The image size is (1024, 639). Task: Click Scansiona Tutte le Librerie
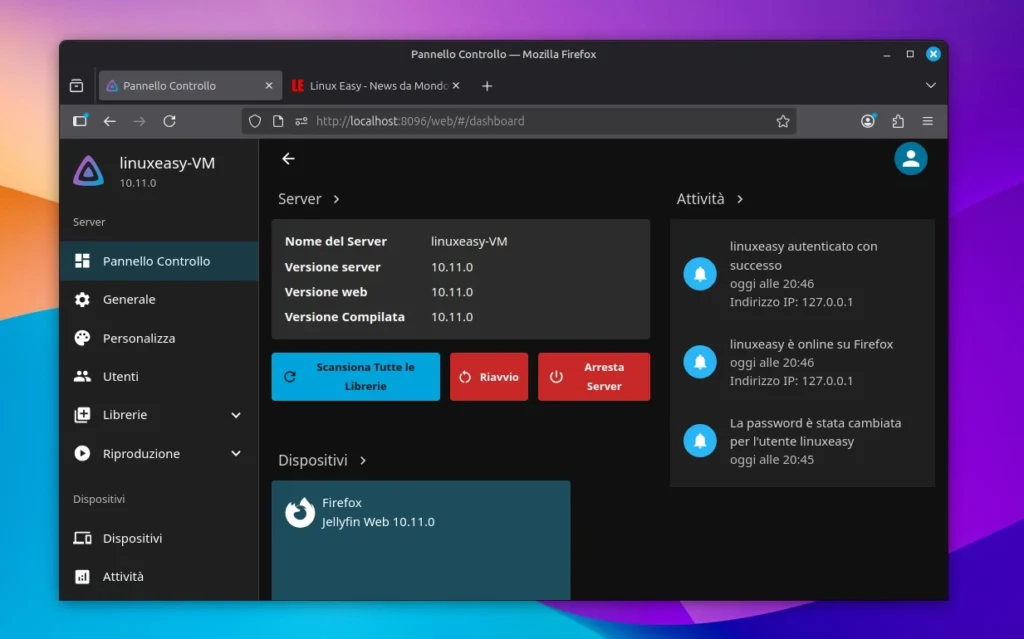355,376
